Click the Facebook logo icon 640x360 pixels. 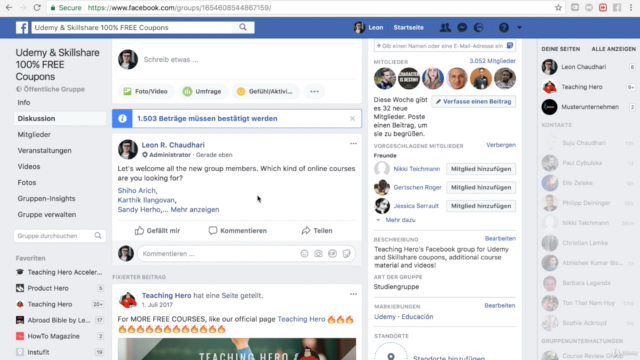[22, 27]
